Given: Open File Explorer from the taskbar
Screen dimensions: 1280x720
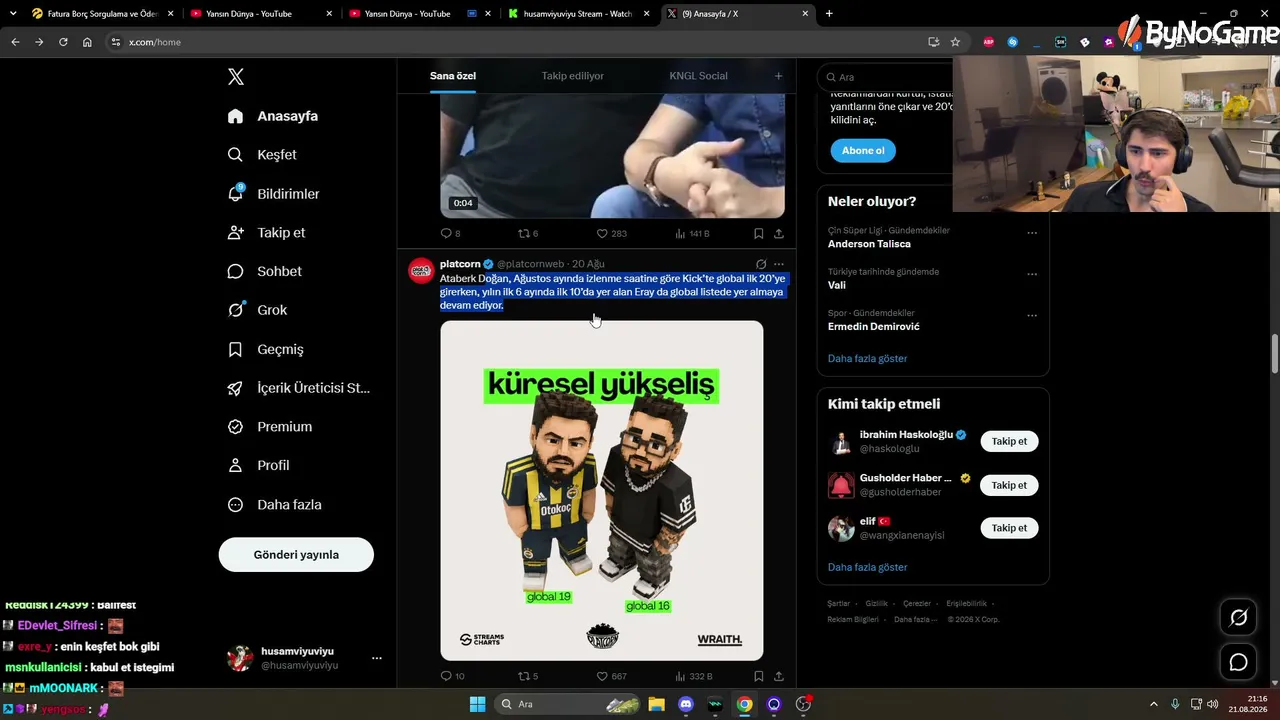Looking at the screenshot, I should click(656, 704).
